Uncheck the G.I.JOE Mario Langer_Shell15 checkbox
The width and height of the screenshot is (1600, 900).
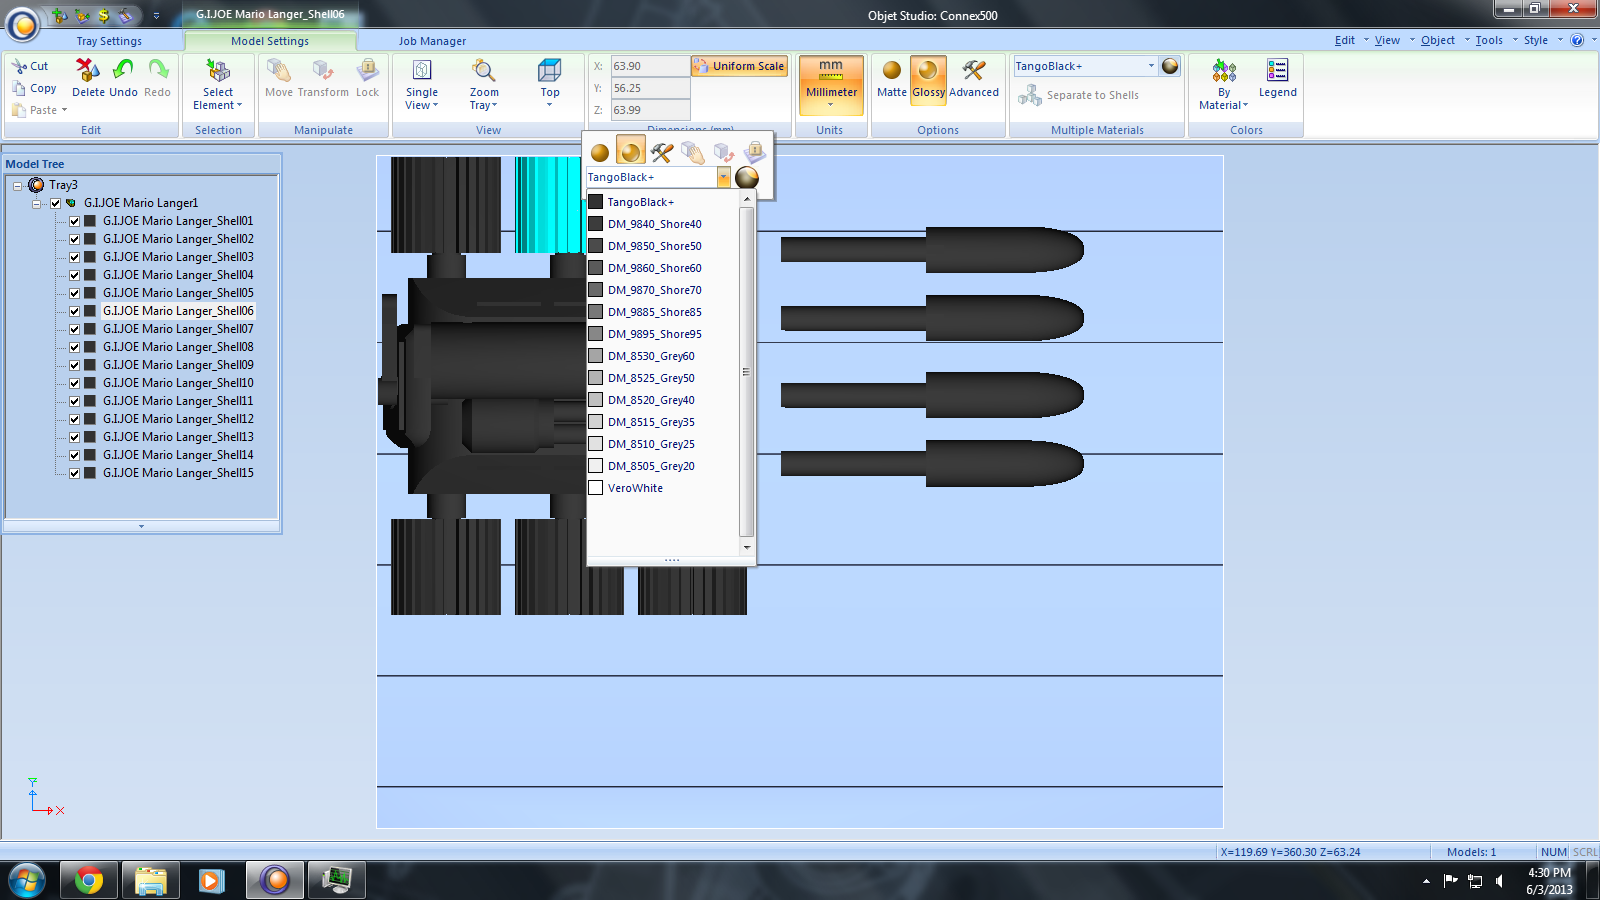tap(74, 473)
